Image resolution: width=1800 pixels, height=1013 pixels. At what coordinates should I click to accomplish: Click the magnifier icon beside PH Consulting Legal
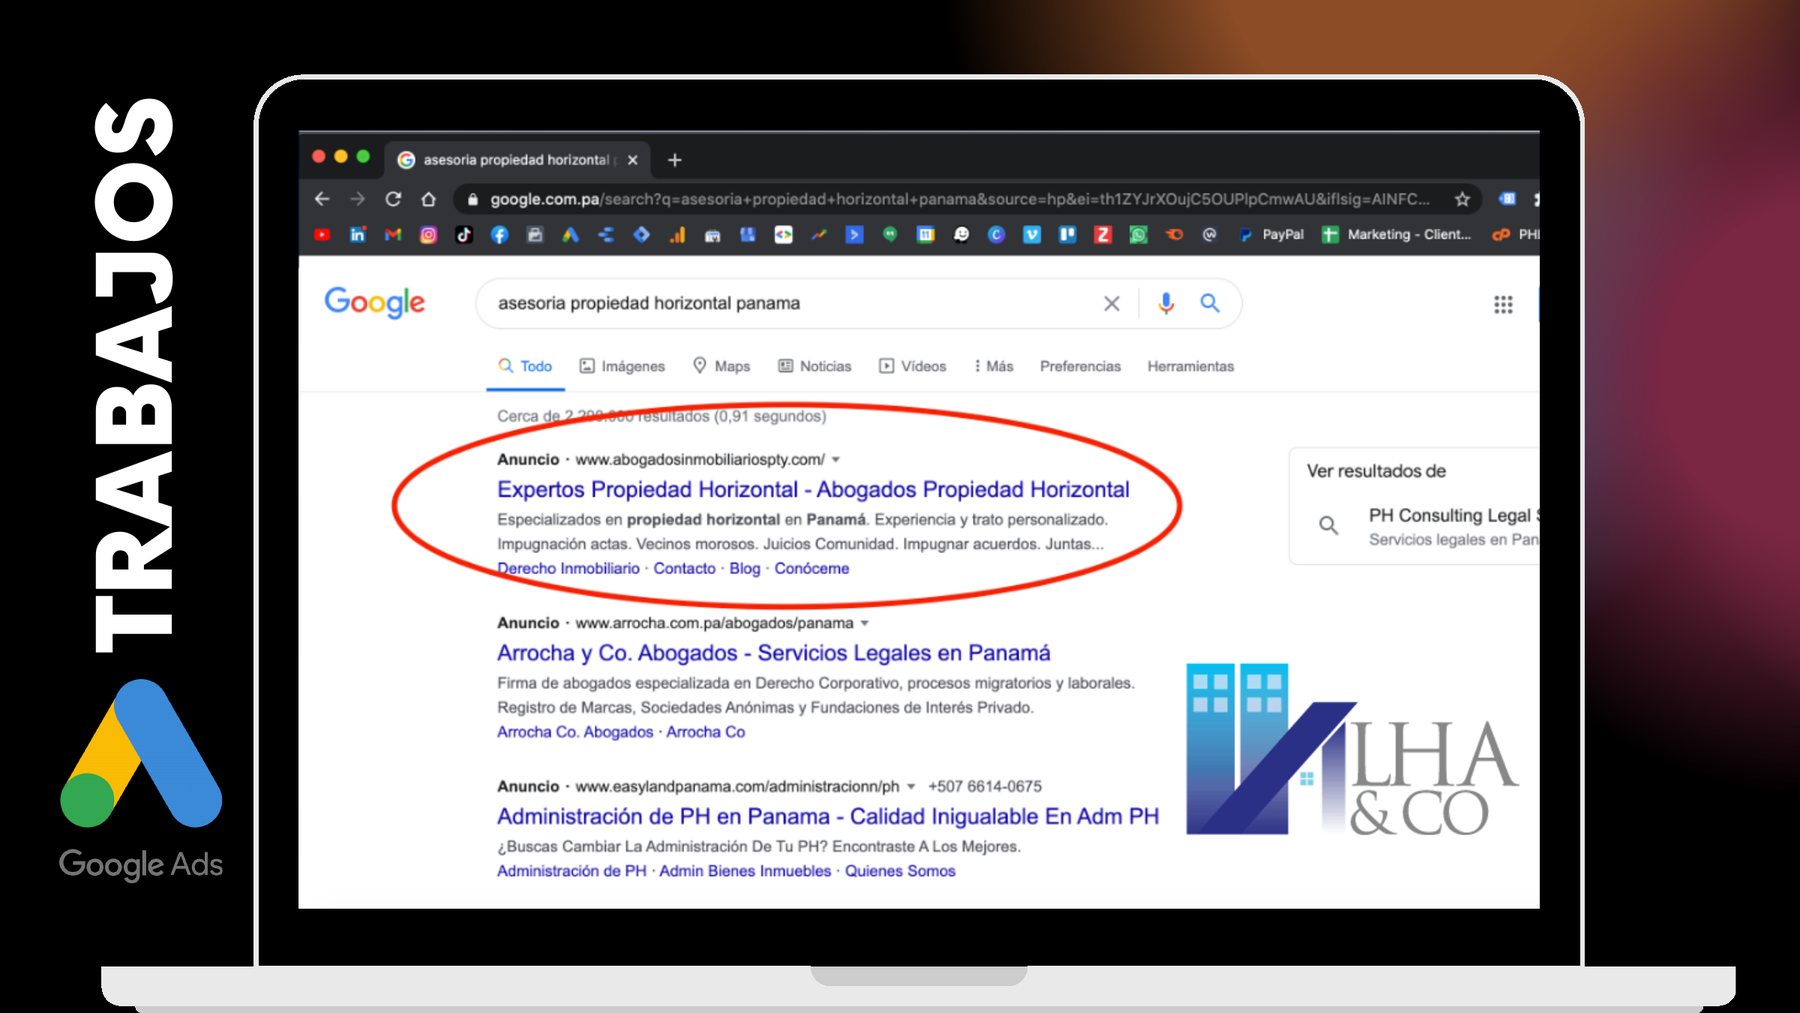(1328, 526)
